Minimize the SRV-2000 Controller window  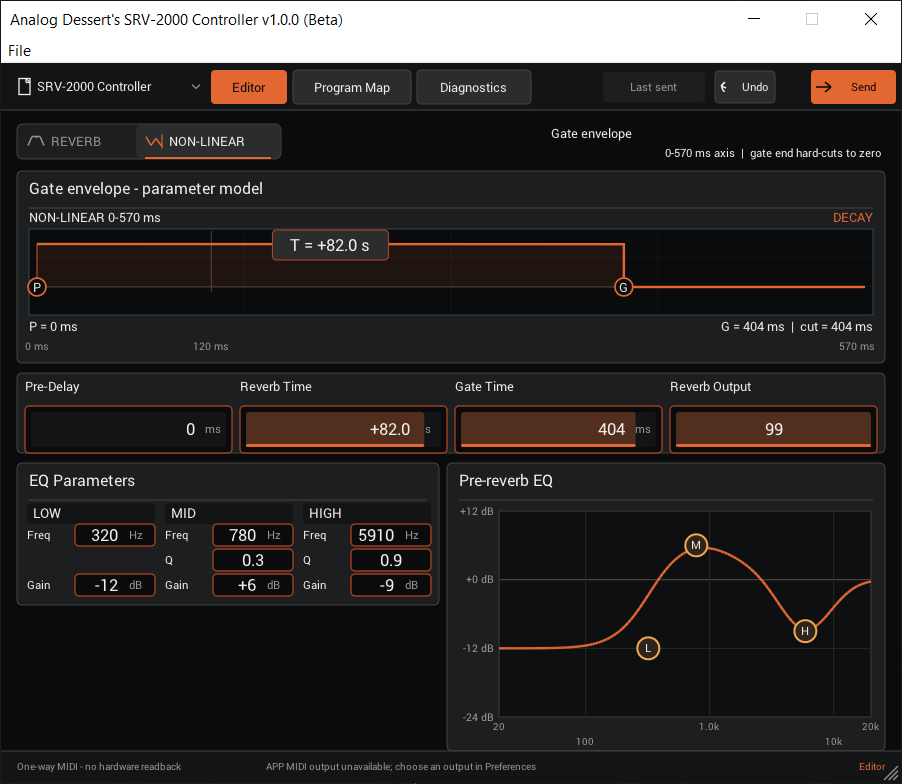(754, 19)
